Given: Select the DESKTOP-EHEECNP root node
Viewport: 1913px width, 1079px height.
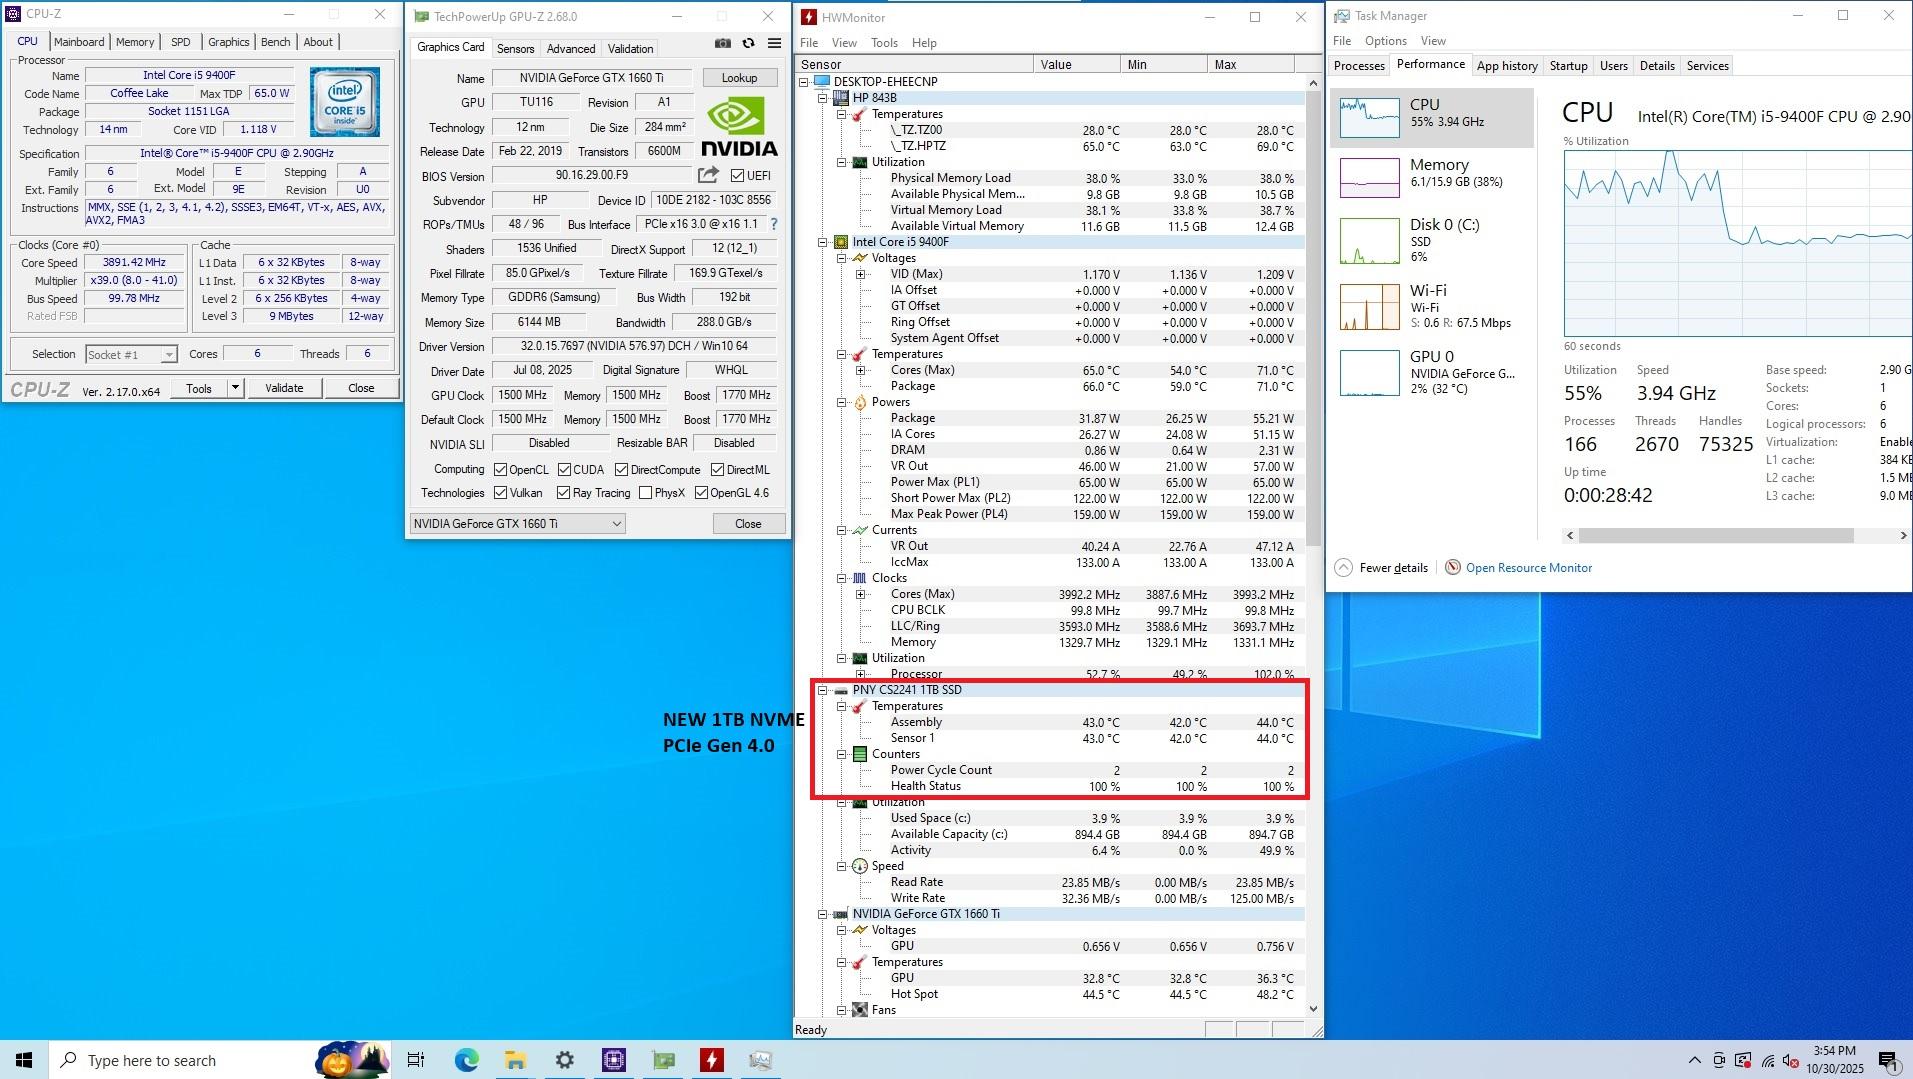Looking at the screenshot, I should 885,82.
